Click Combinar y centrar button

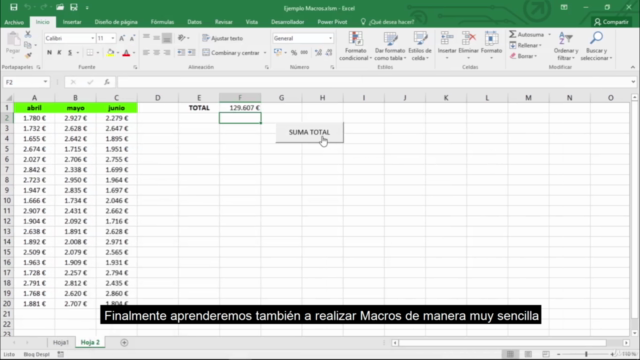[231, 53]
